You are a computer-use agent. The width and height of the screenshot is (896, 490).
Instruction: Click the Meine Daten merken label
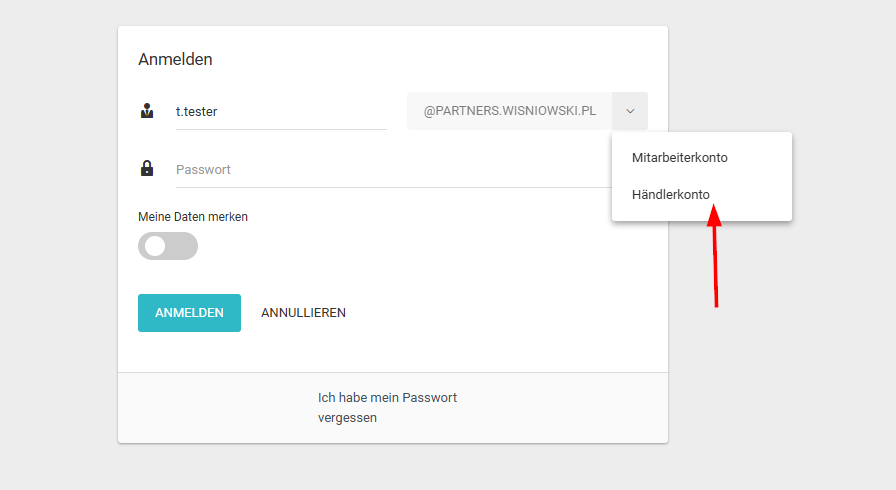pos(193,216)
